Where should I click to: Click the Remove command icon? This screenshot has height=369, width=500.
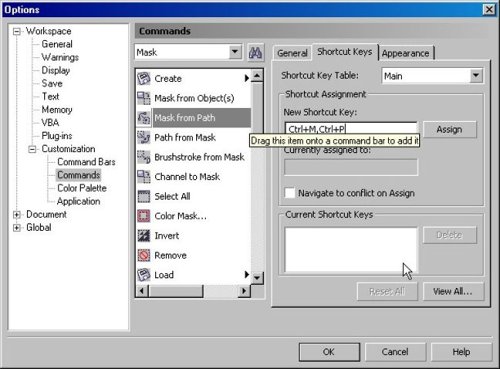click(144, 255)
